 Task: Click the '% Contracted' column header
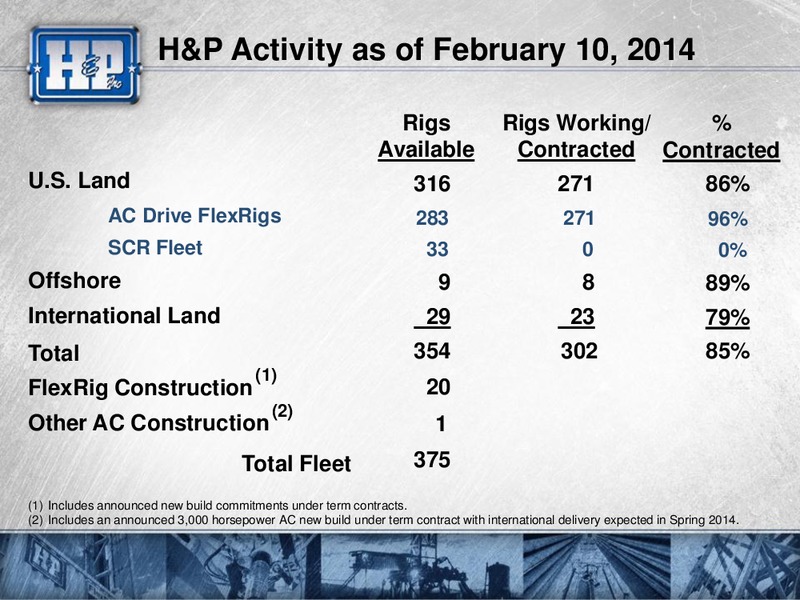(721, 136)
